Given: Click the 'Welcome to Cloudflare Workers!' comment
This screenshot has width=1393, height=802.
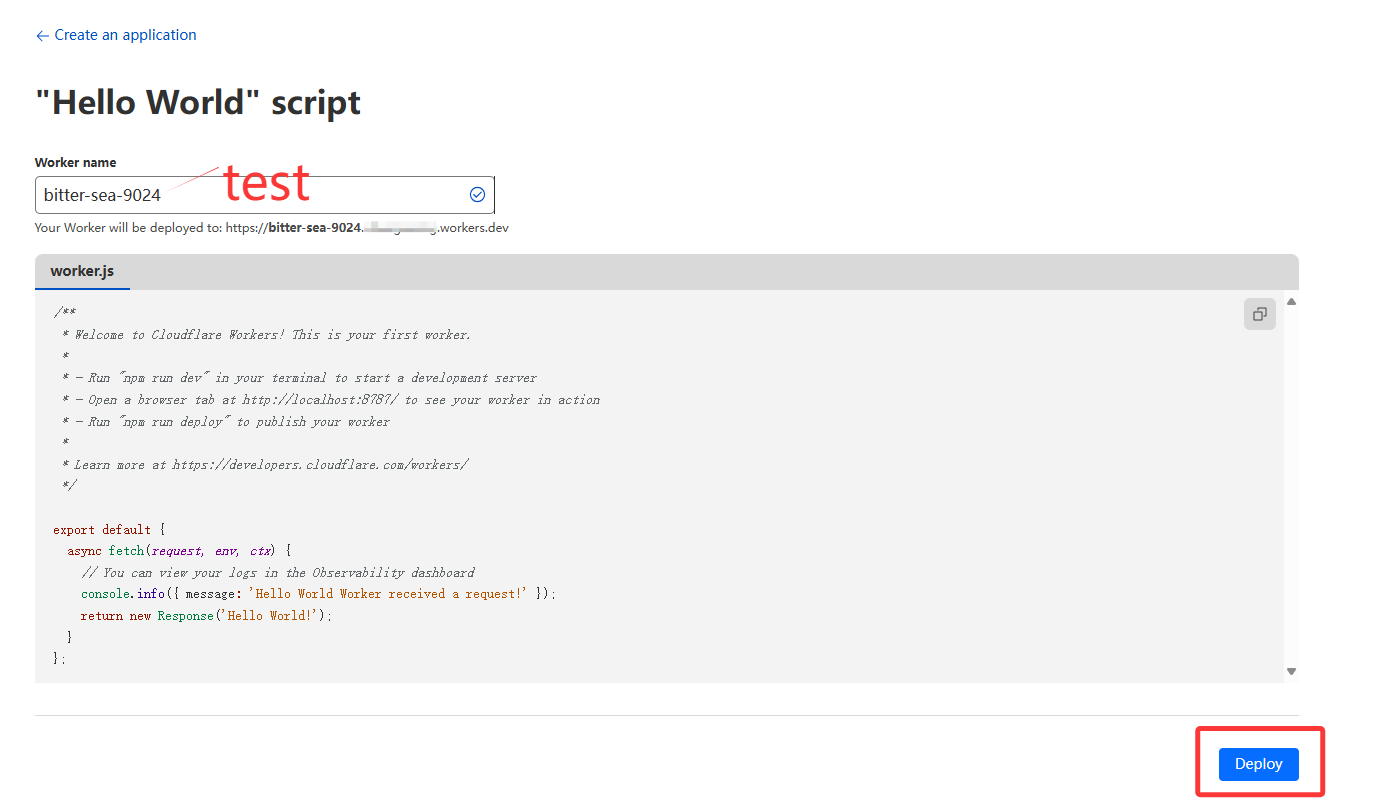Looking at the screenshot, I should (266, 335).
